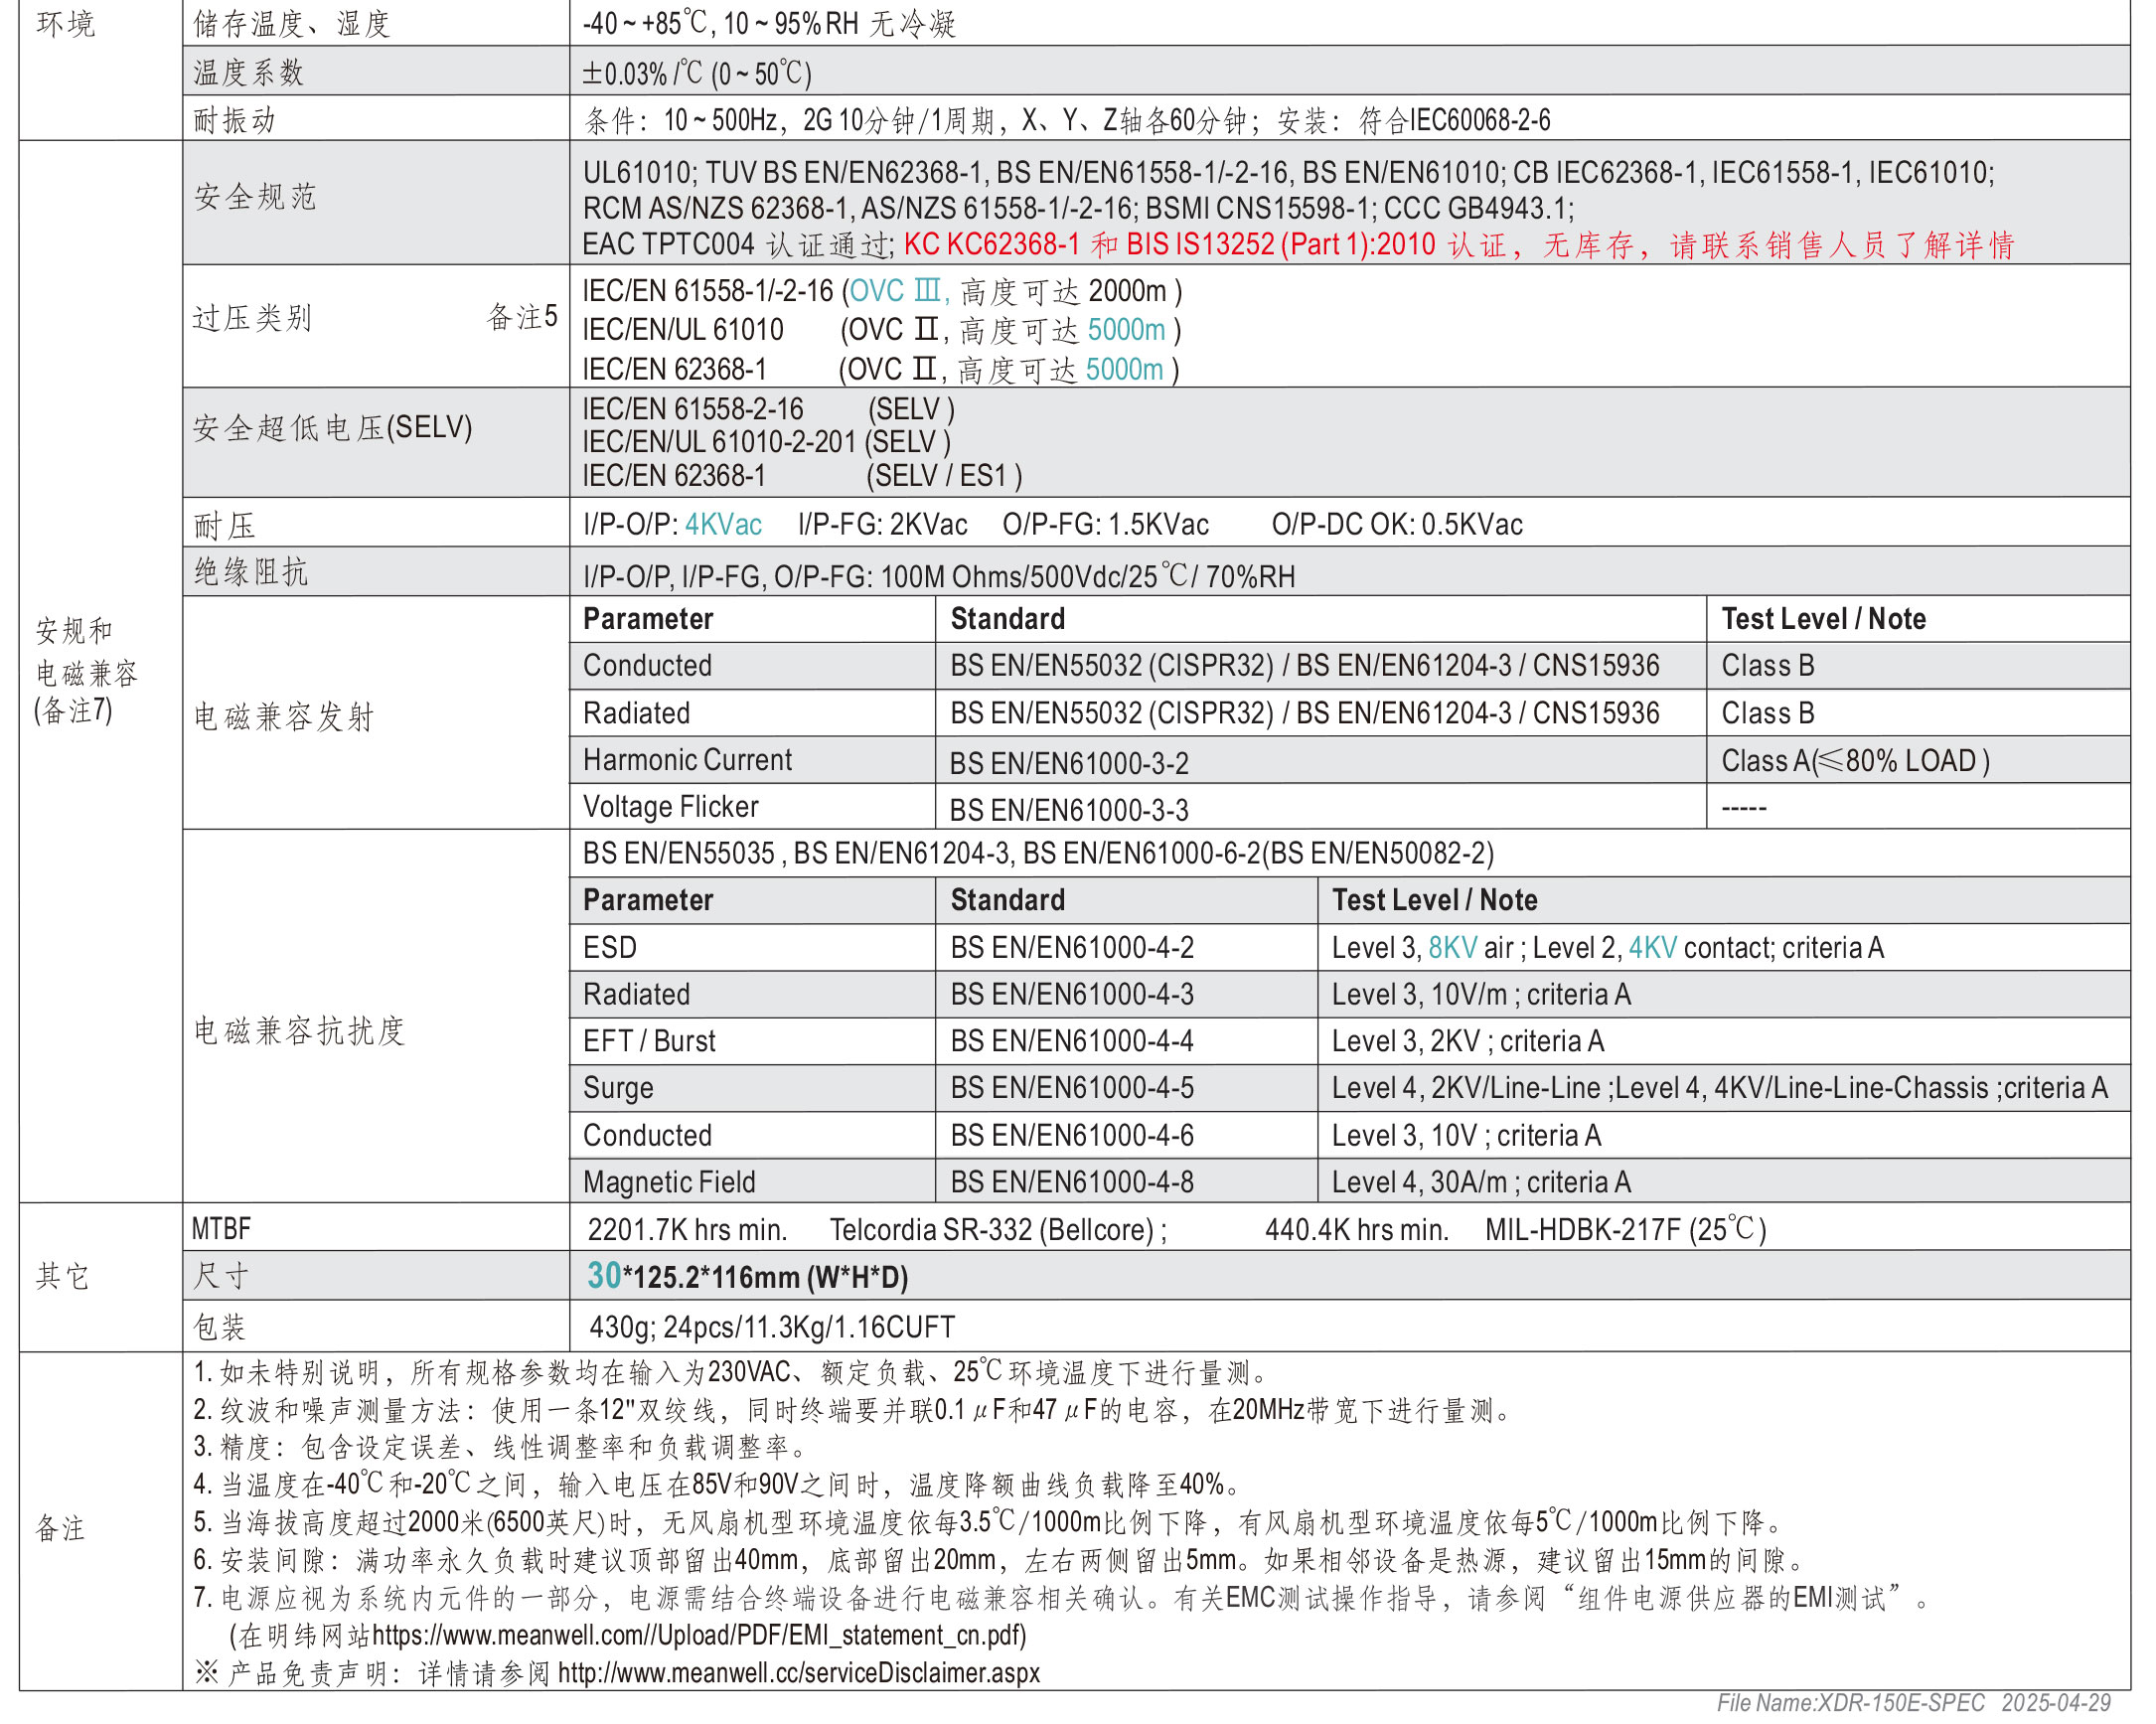Select the '储存温度、湿度' row label
Screen dimensions: 2156x1724
(x=291, y=23)
